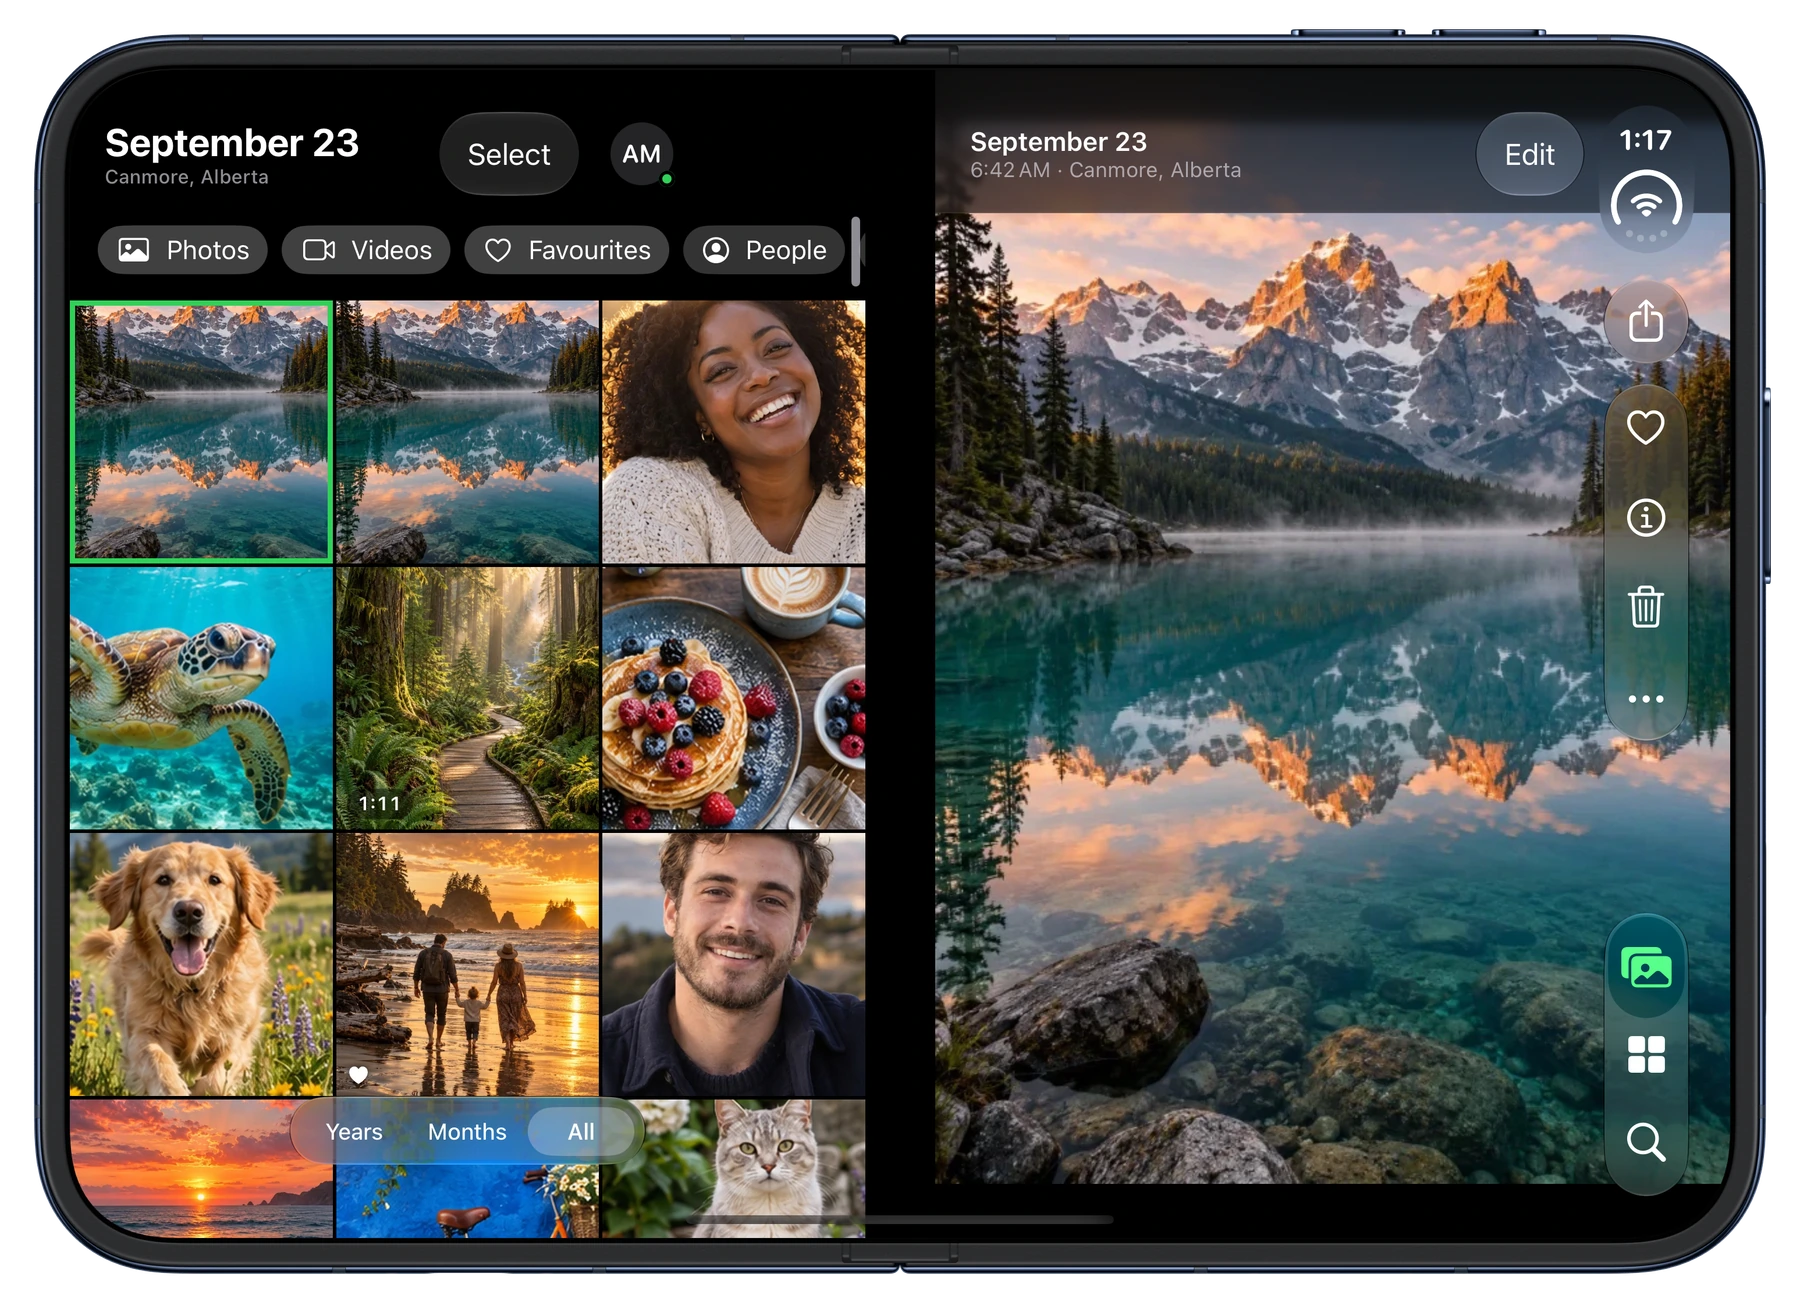The height and width of the screenshot is (1308, 1800).
Task: Delete photo using the trash icon
Action: (1645, 607)
